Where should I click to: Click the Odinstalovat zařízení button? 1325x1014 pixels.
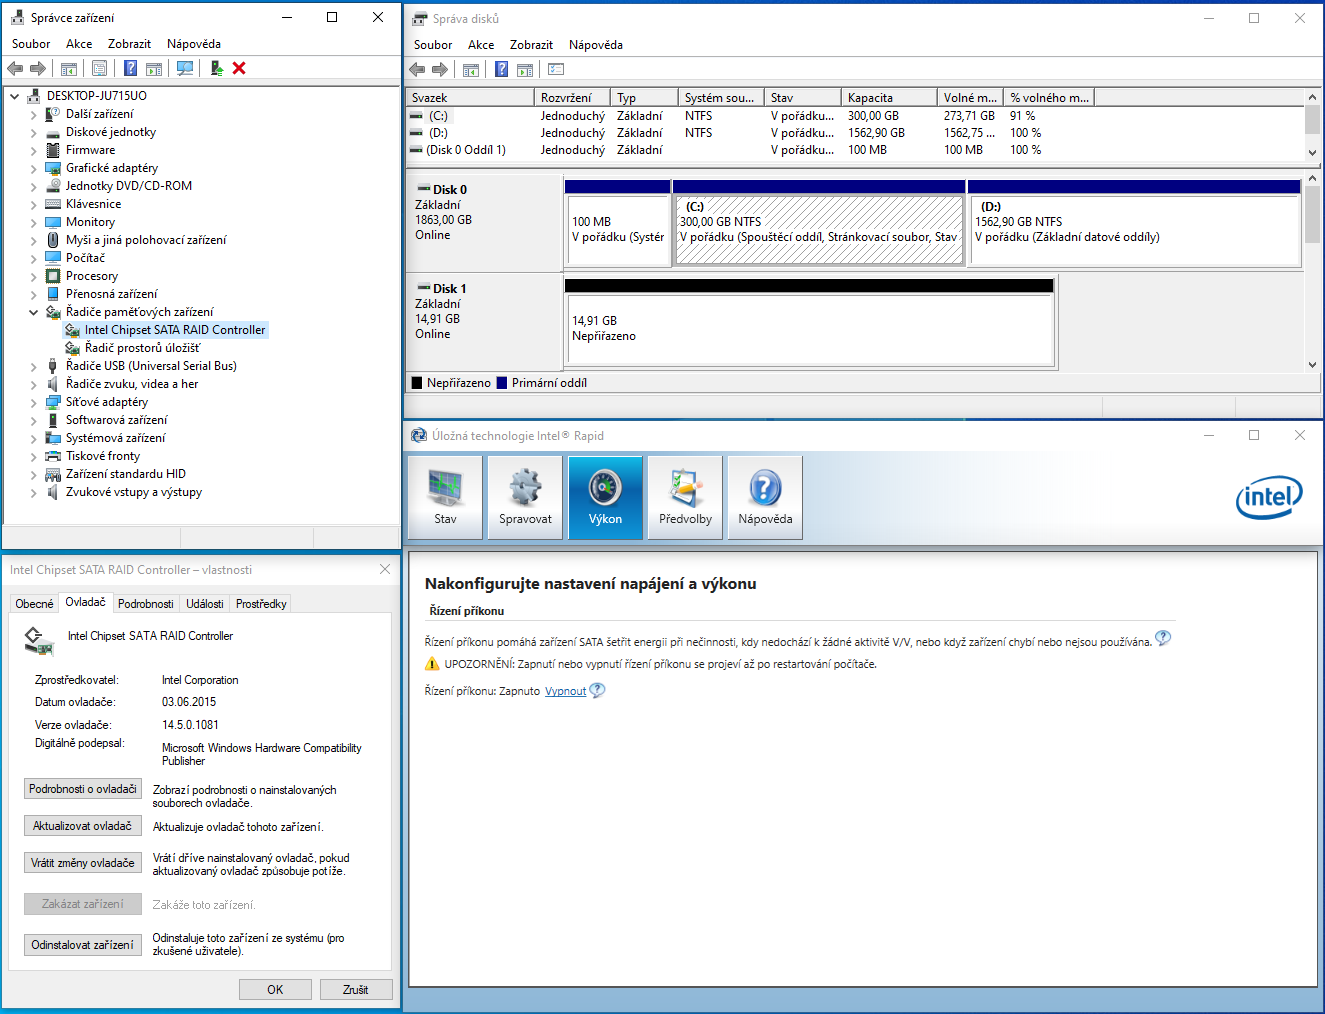tap(82, 945)
